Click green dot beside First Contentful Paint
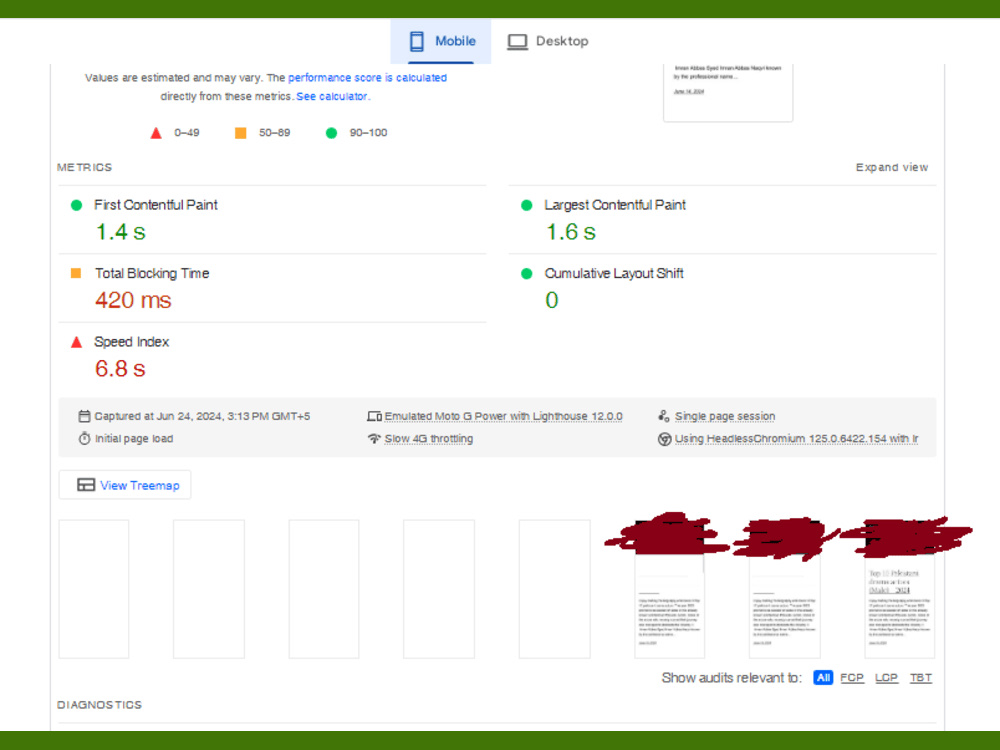Viewport: 1000px width, 750px height. point(77,205)
